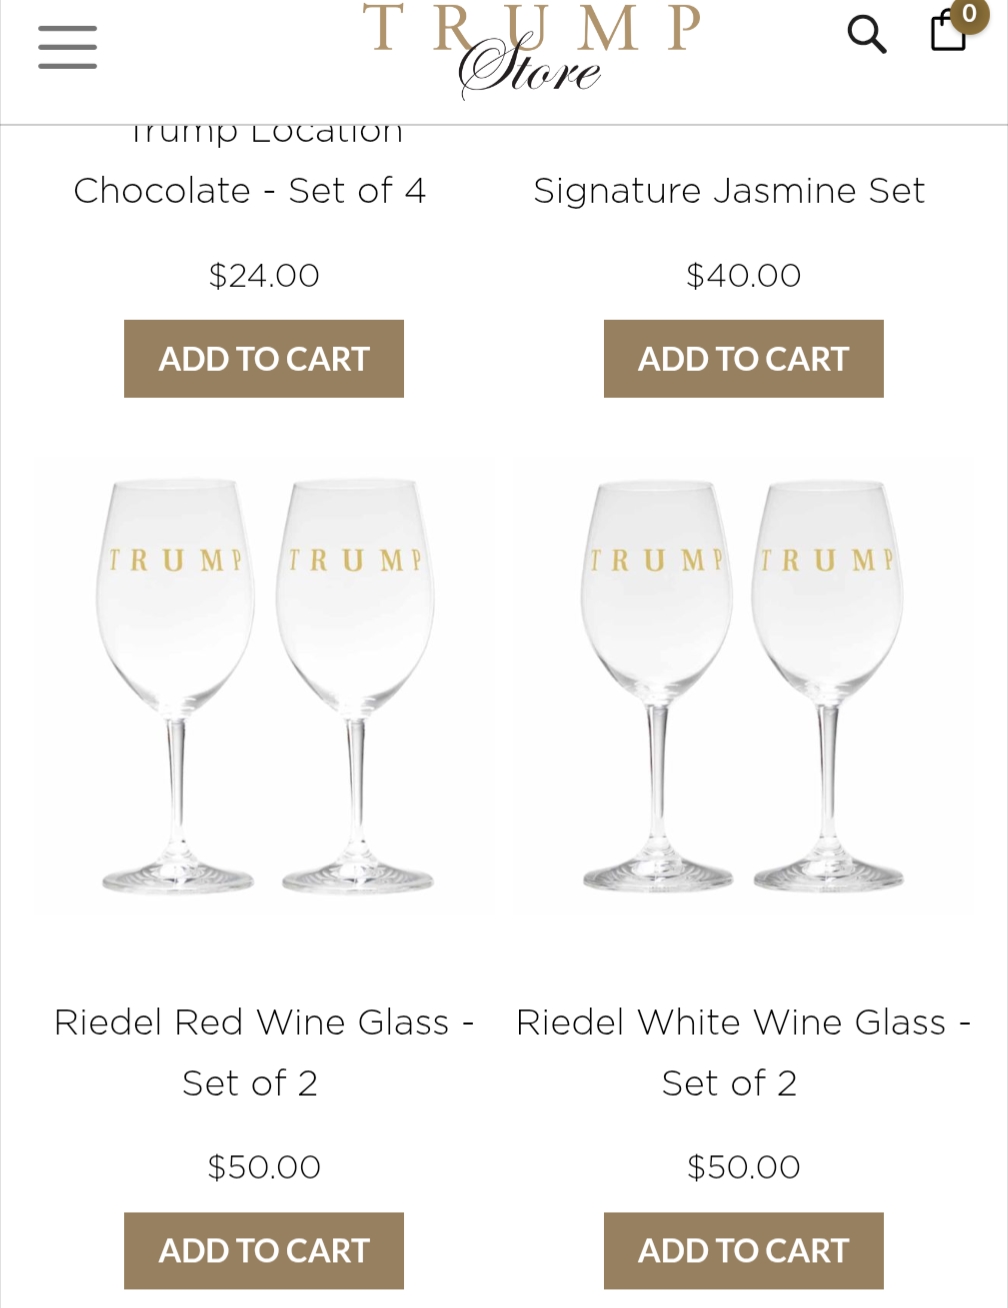The width and height of the screenshot is (1008, 1308).
Task: Click the $50.00 white wine glass price
Action: [743, 1167]
